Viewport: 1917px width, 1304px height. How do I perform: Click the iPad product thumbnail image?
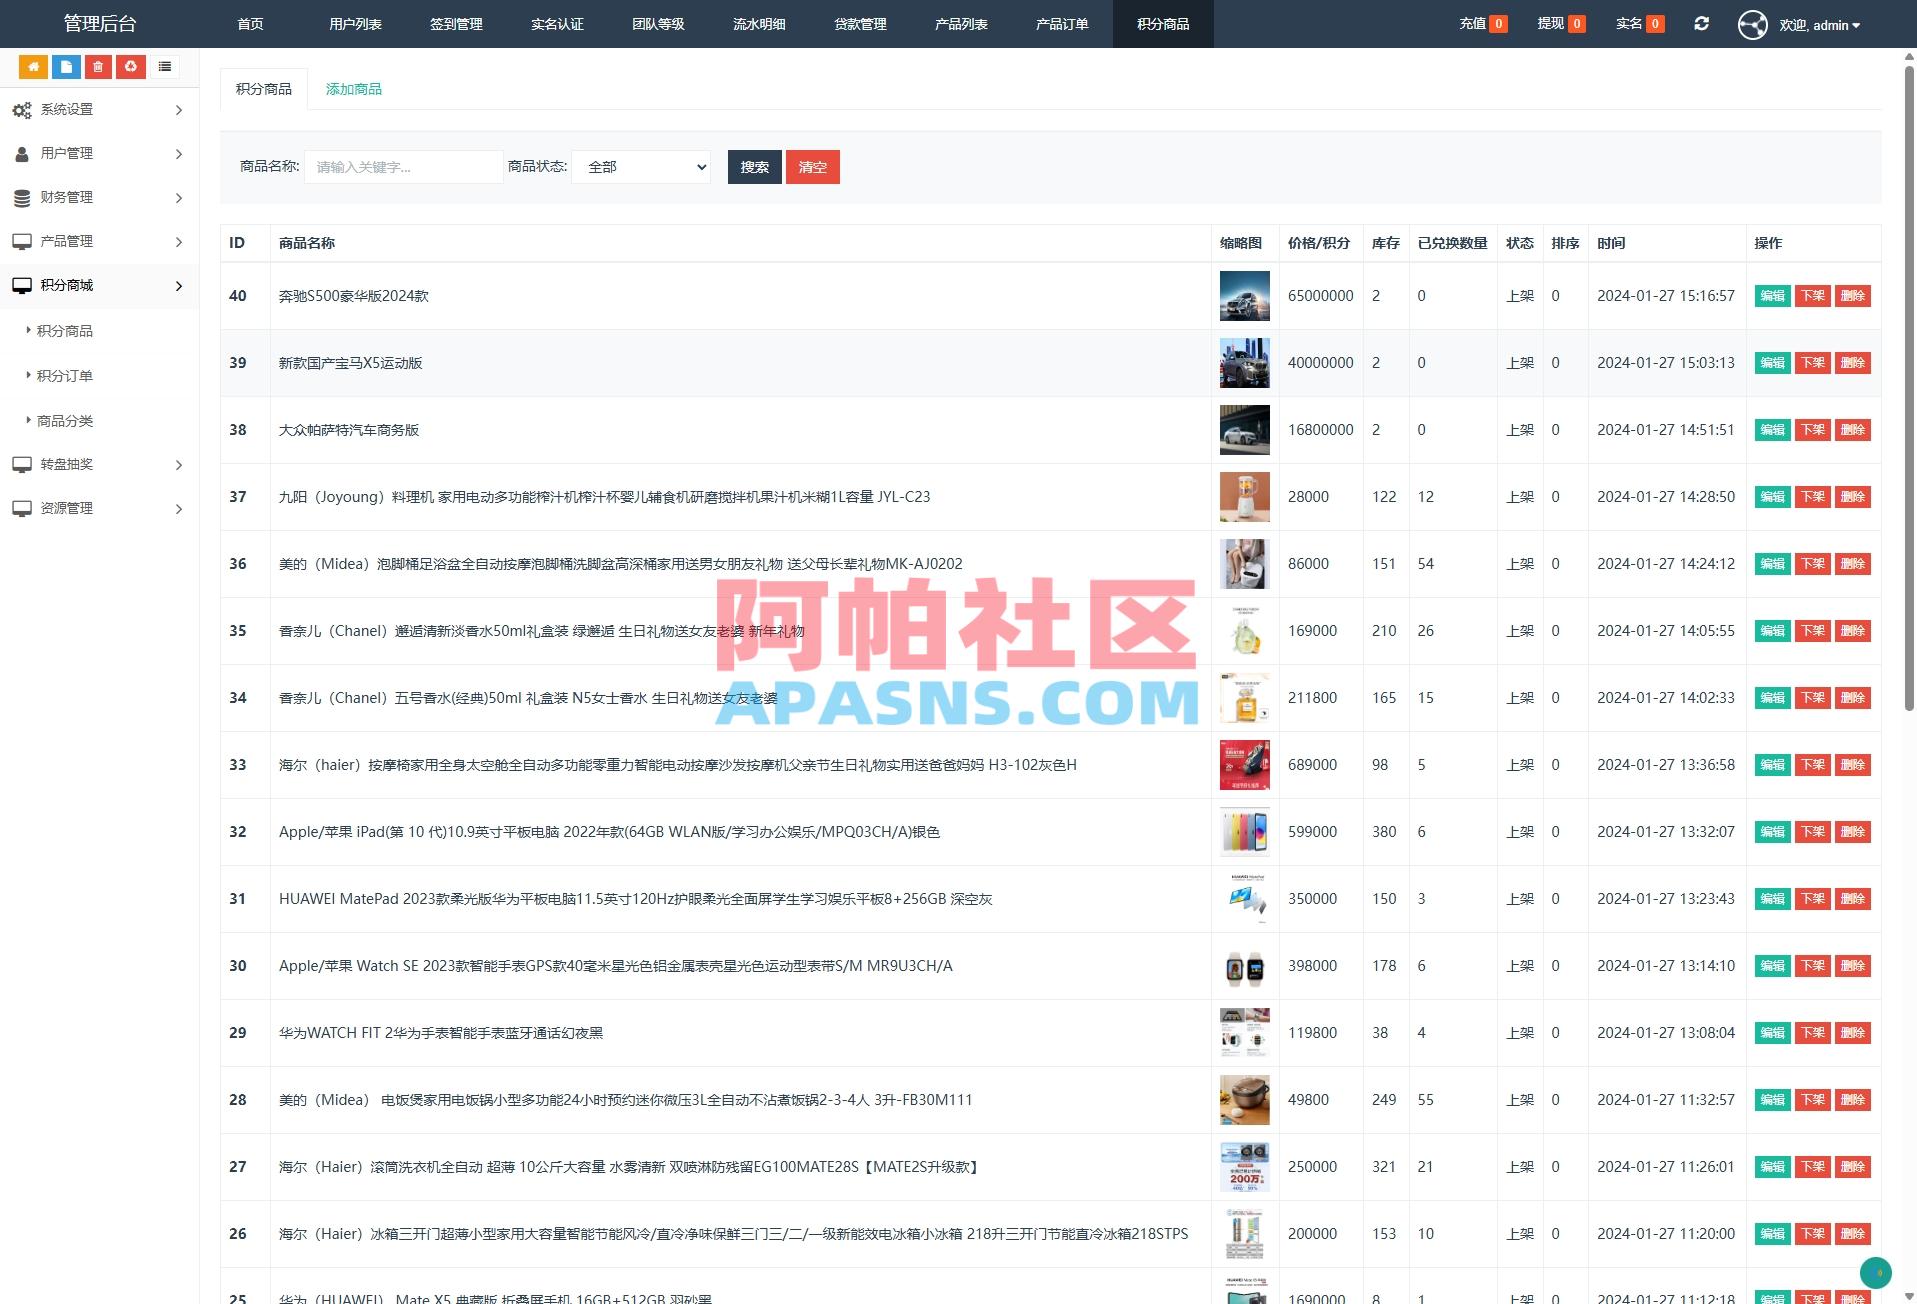1244,831
